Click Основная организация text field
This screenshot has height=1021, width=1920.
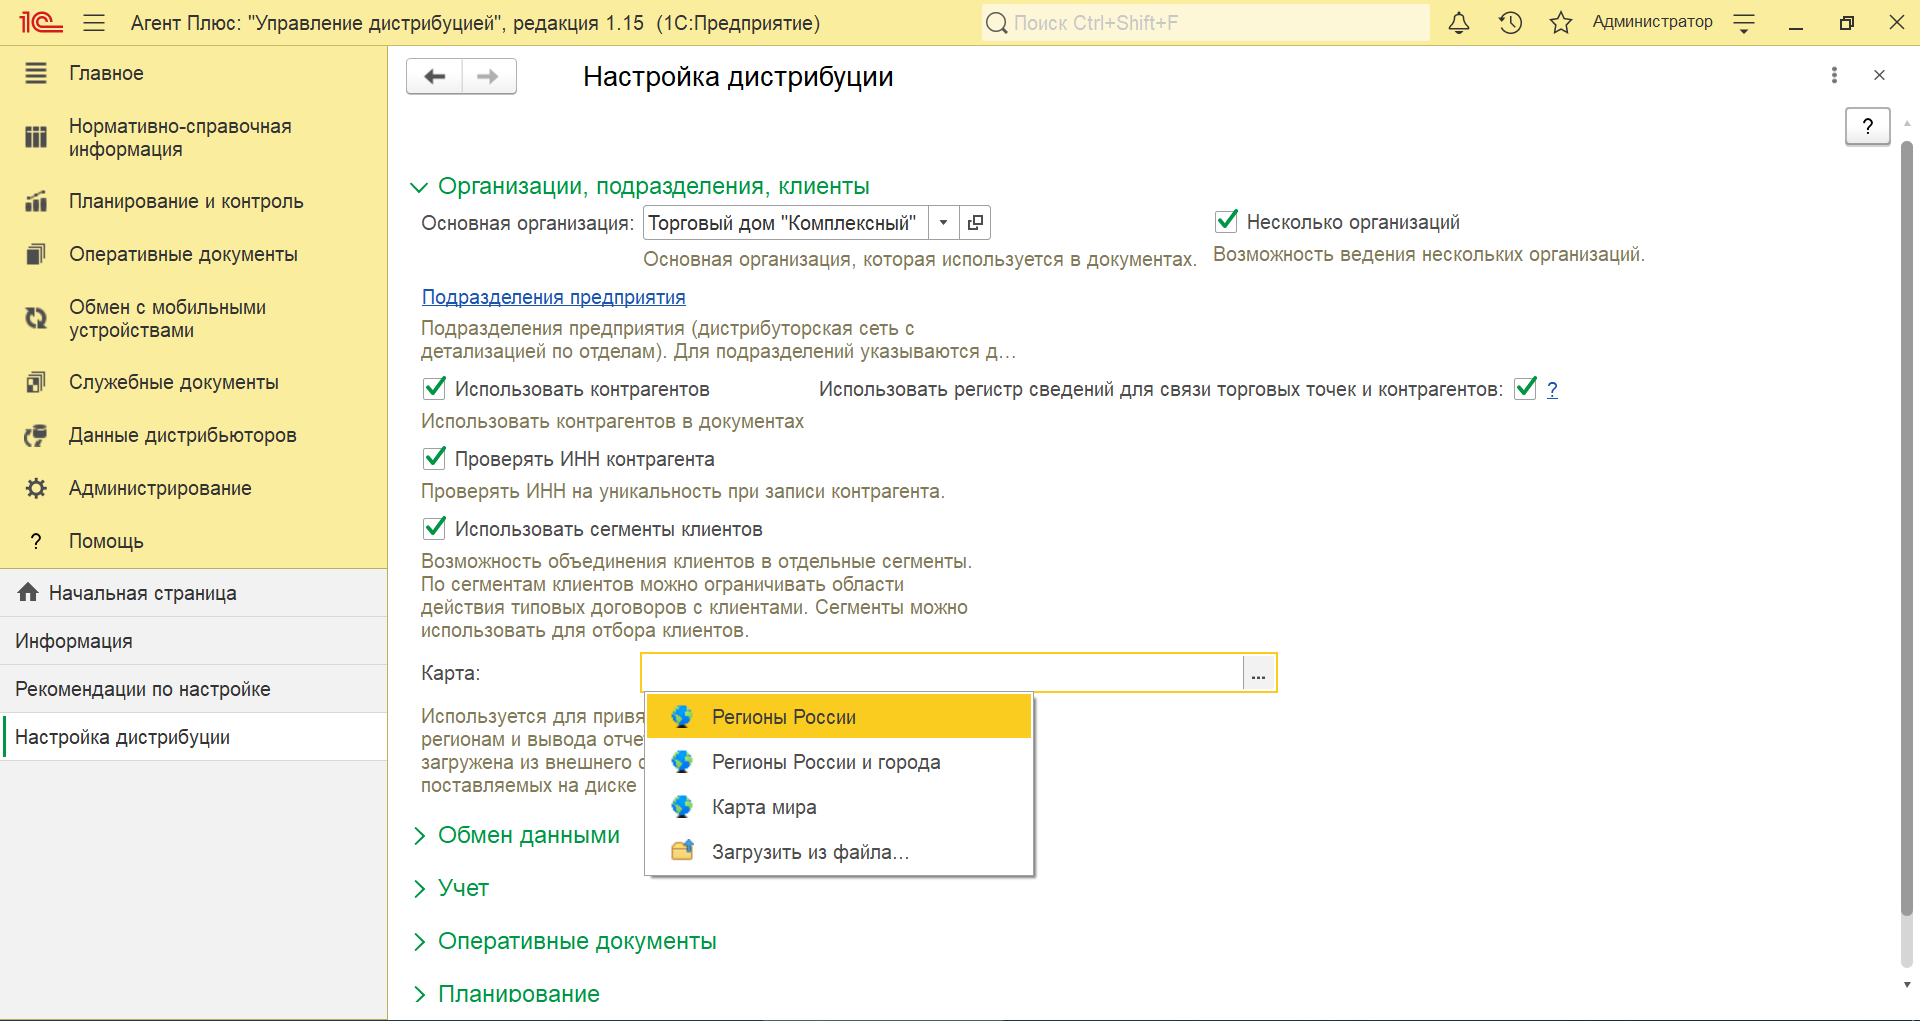coord(786,222)
